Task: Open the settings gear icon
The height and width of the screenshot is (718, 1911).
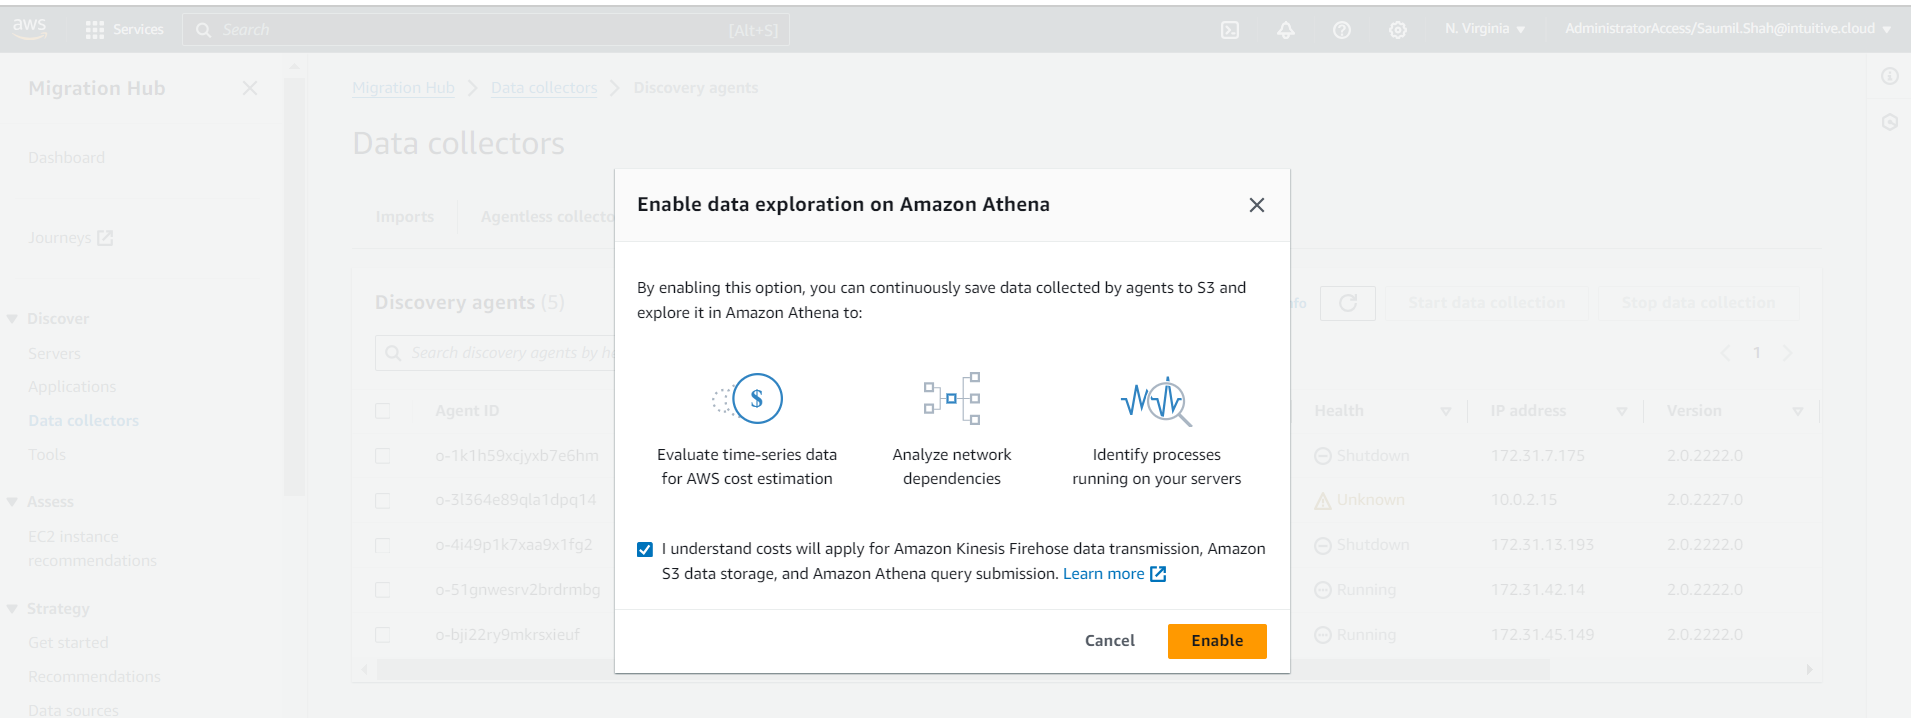Action: [1398, 30]
